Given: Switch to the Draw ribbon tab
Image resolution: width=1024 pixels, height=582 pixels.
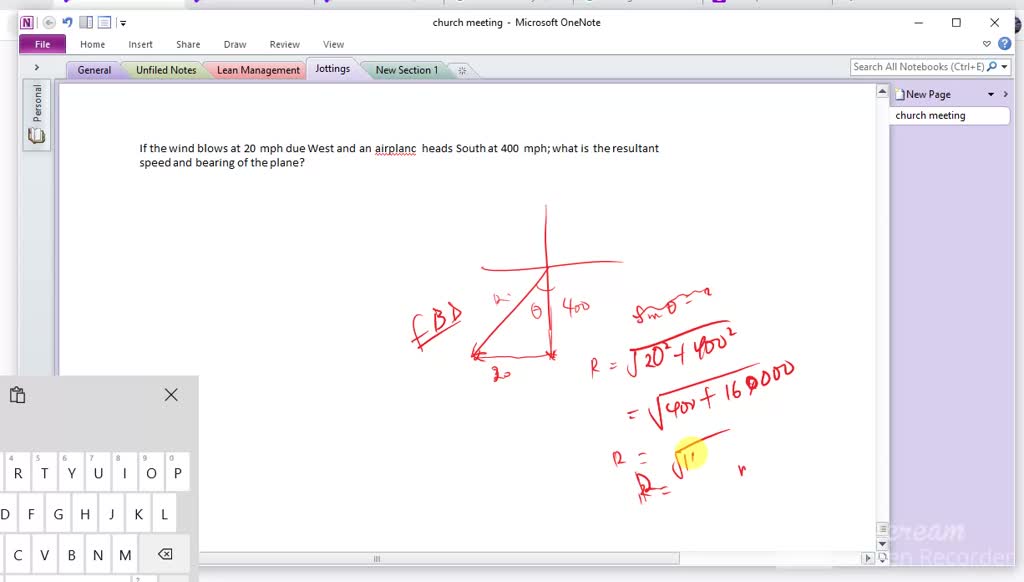Looking at the screenshot, I should pos(234,44).
